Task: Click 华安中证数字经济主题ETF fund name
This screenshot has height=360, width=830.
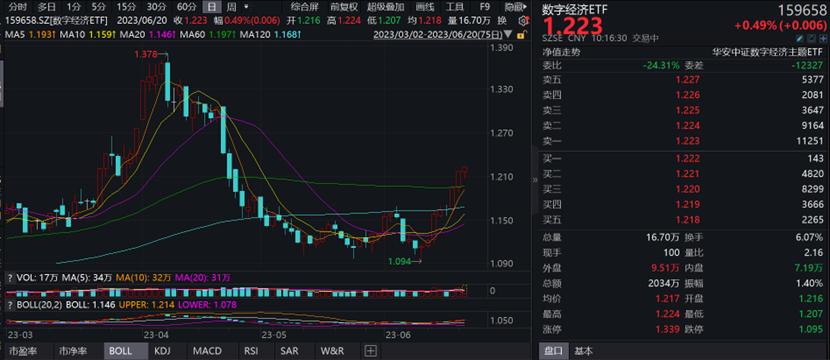Action: (x=768, y=52)
